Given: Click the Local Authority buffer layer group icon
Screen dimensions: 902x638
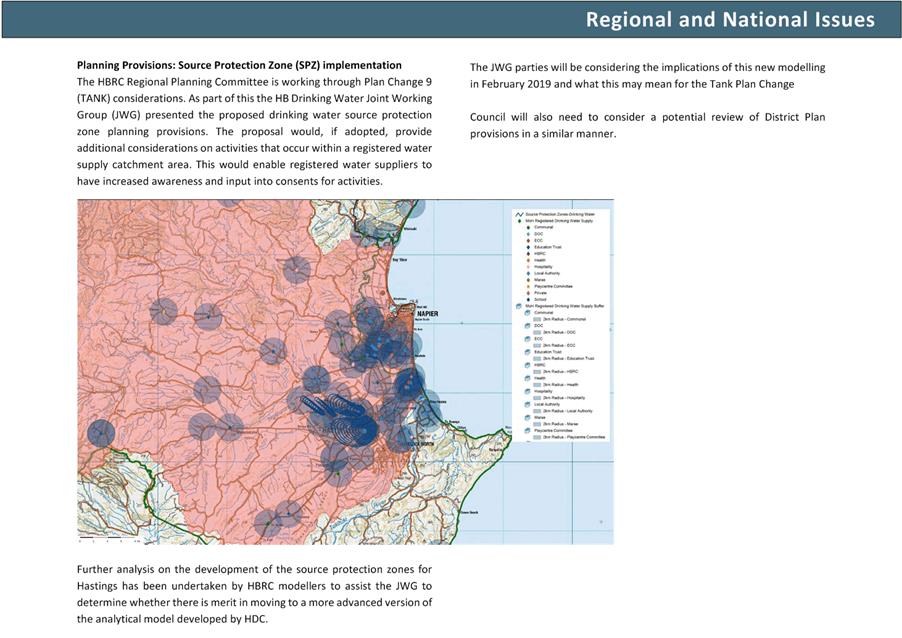Looking at the screenshot, I should click(x=528, y=404).
